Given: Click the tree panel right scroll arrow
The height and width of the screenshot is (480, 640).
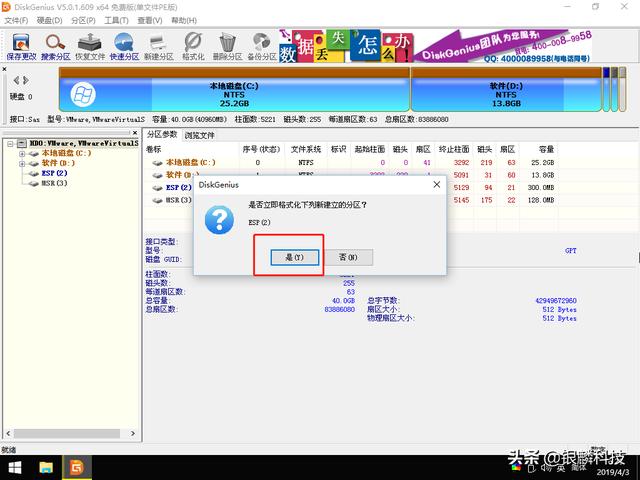Looking at the screenshot, I should [133, 433].
